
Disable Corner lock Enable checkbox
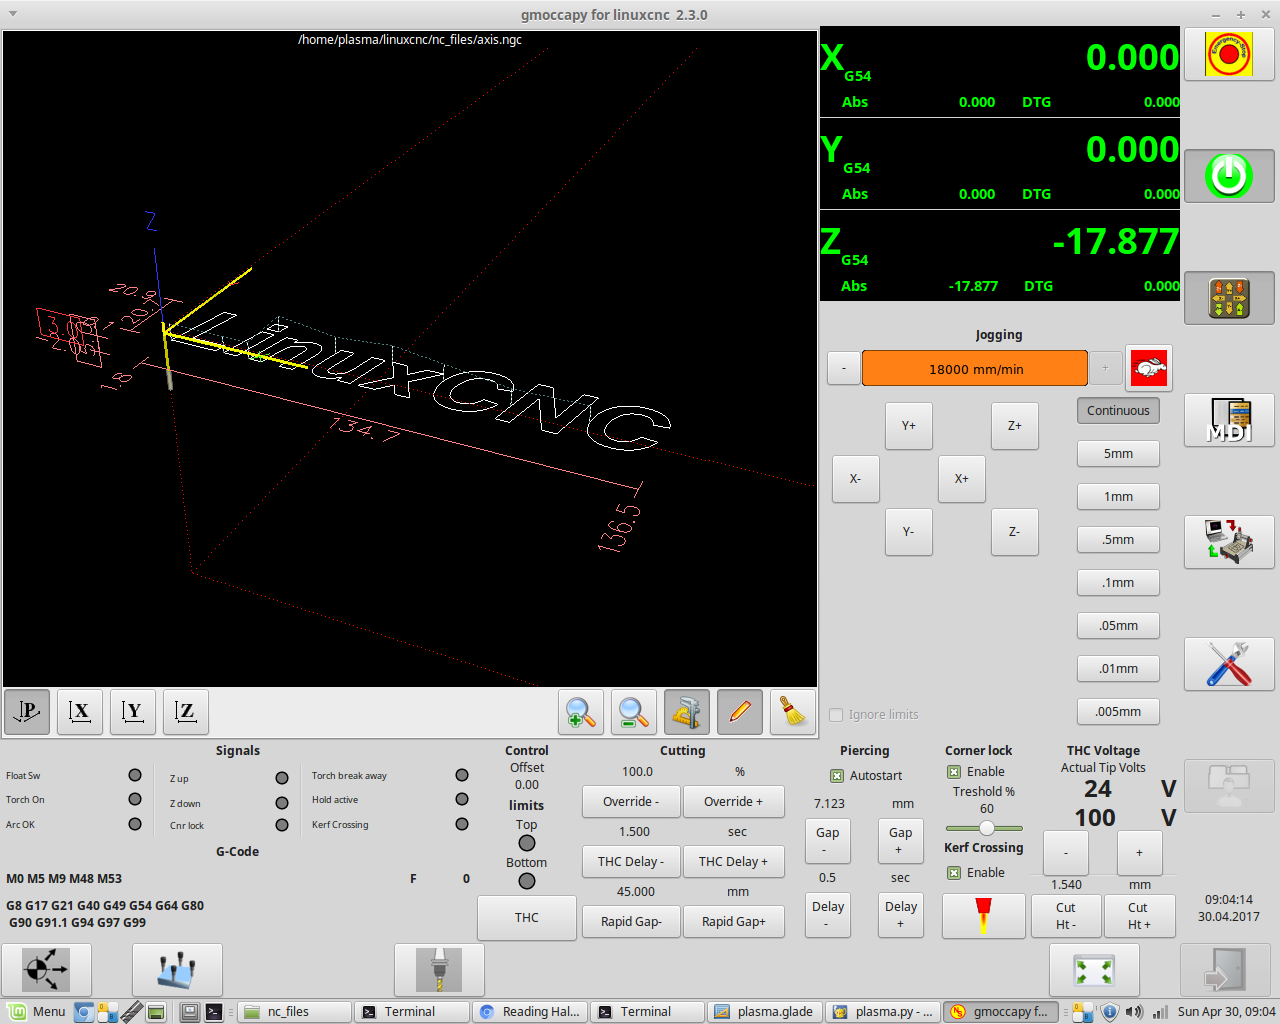[x=956, y=771]
